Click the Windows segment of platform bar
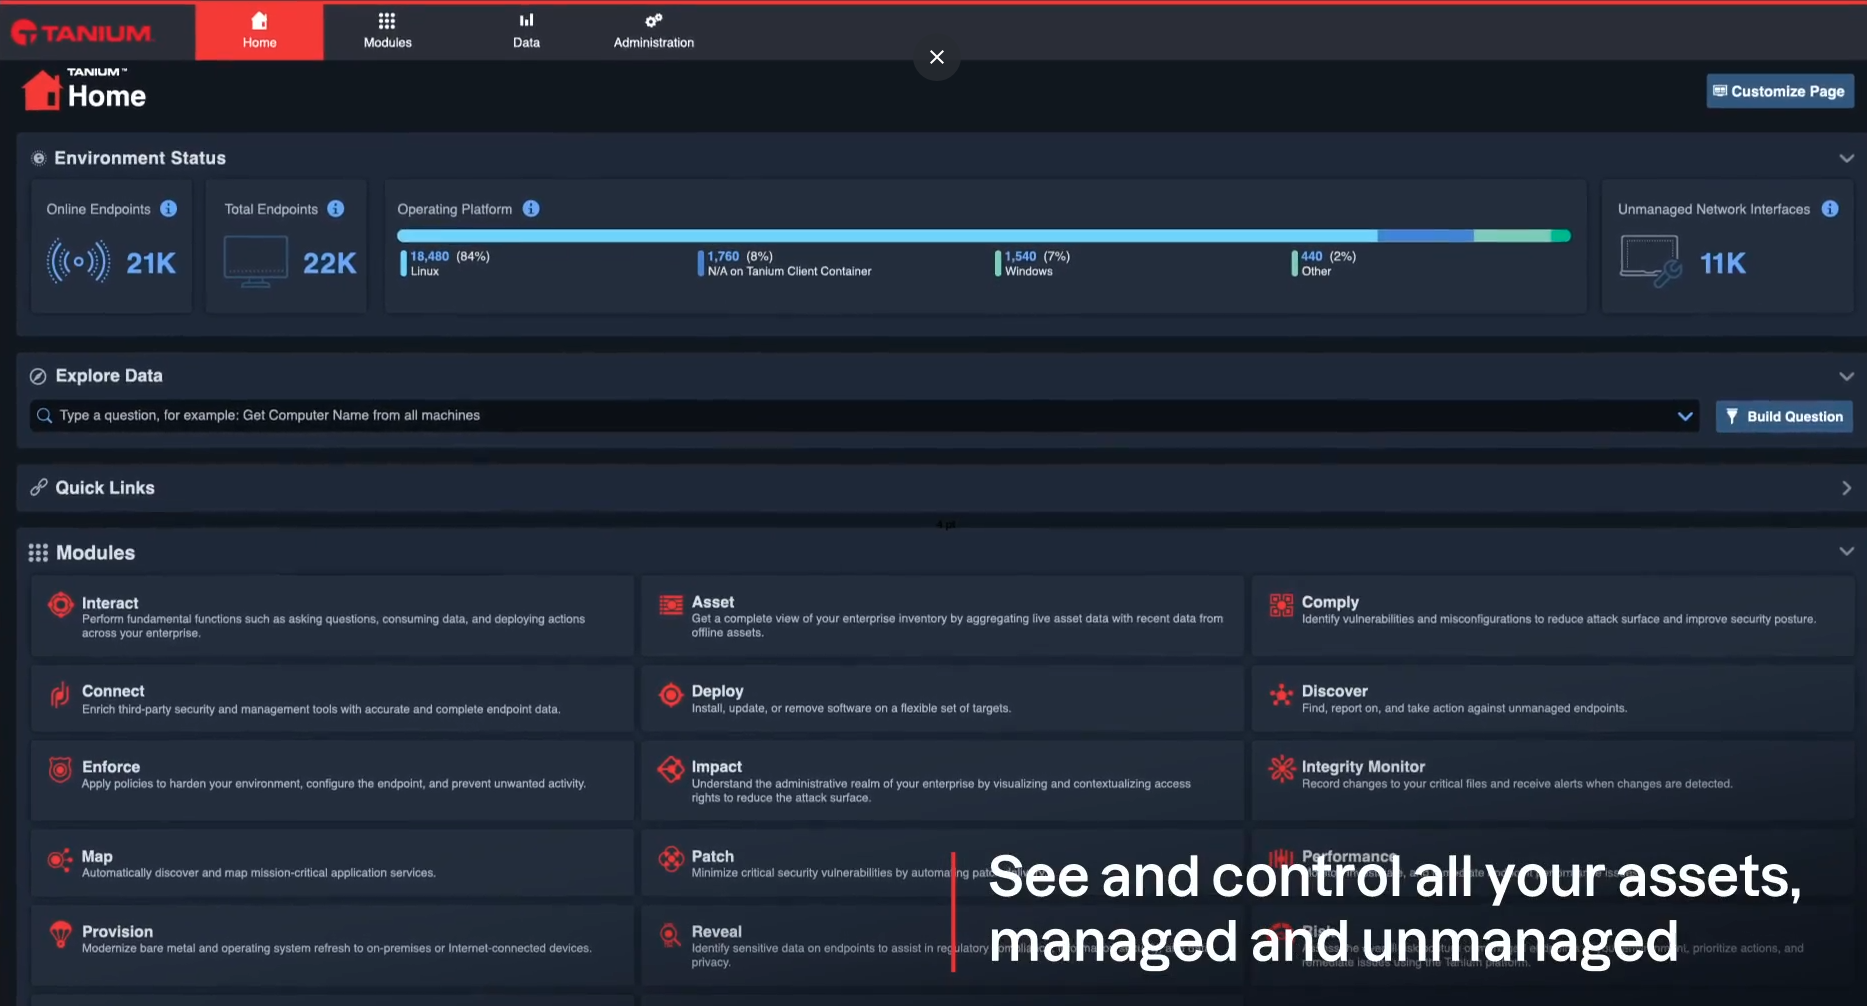This screenshot has height=1006, width=1867. (1512, 236)
